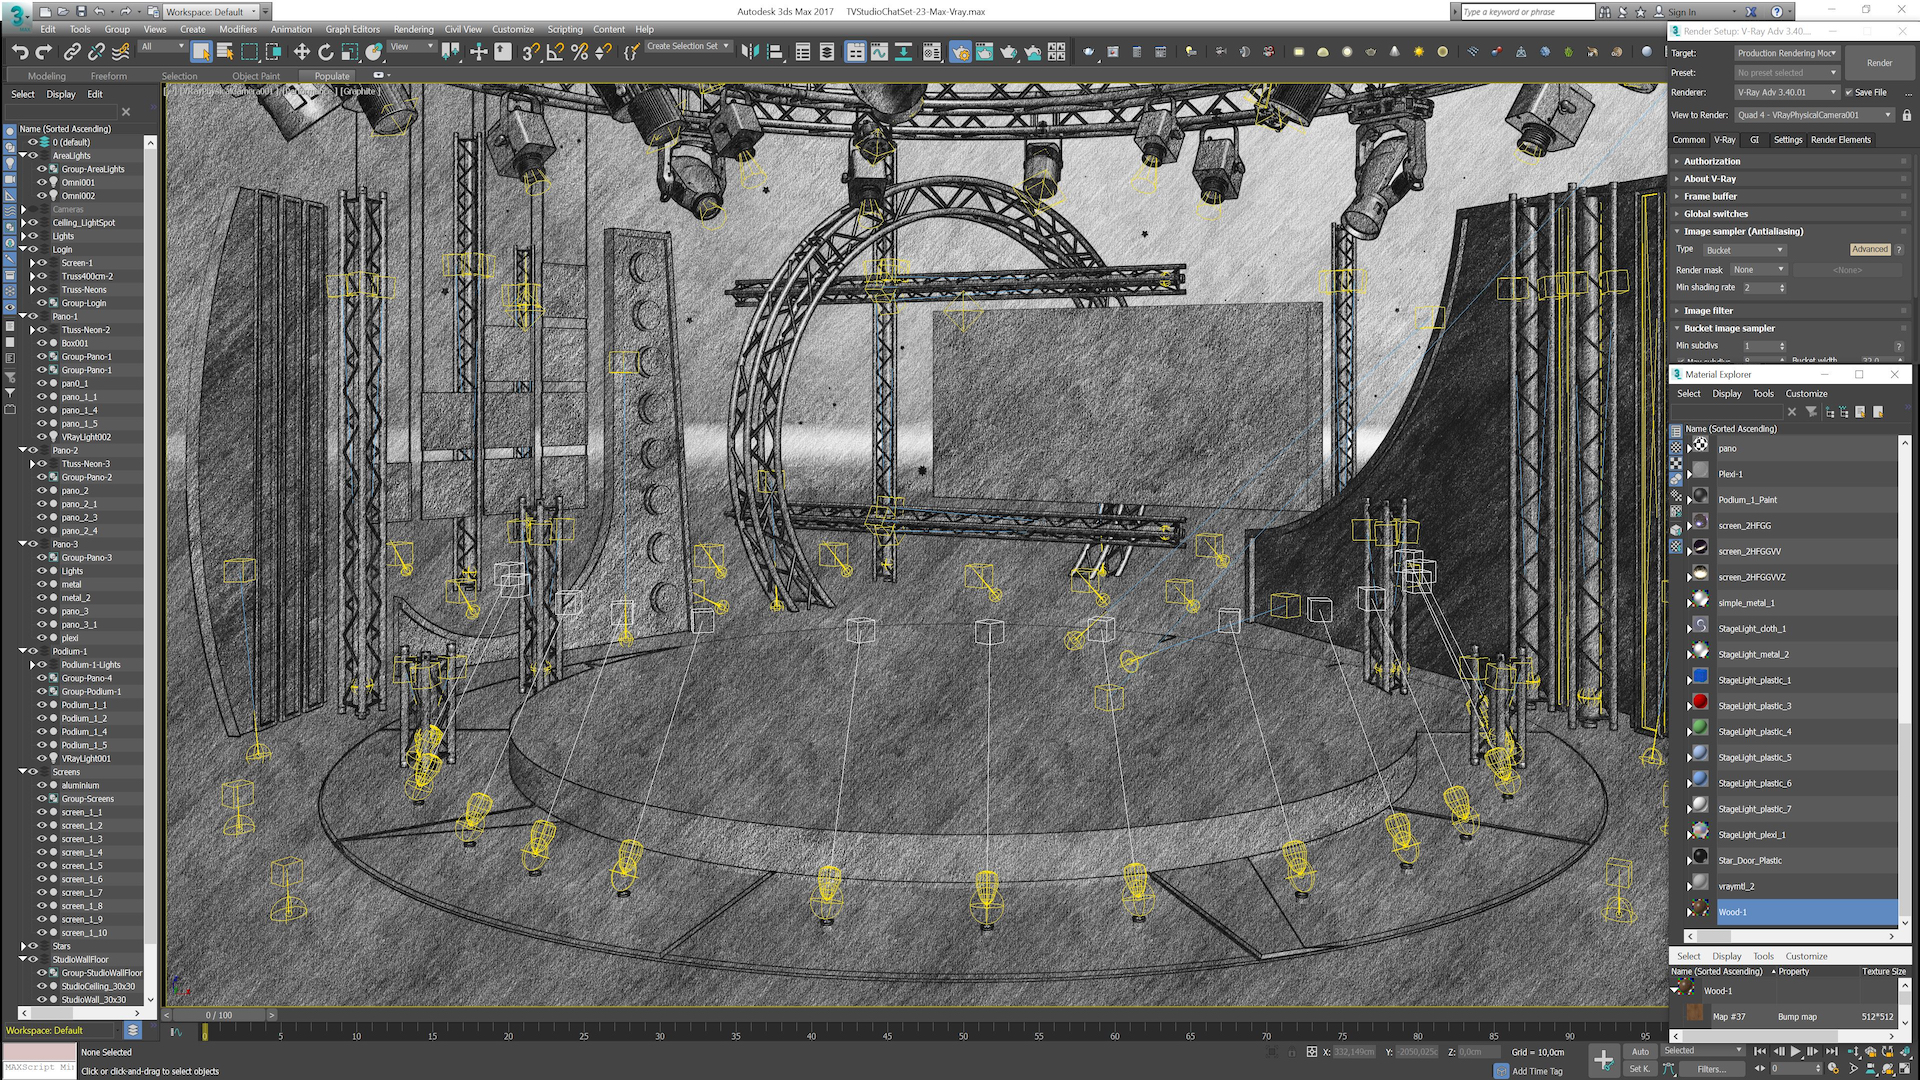Open the Rendering menu
Viewport: 1920px width, 1080px height.
pos(413,29)
